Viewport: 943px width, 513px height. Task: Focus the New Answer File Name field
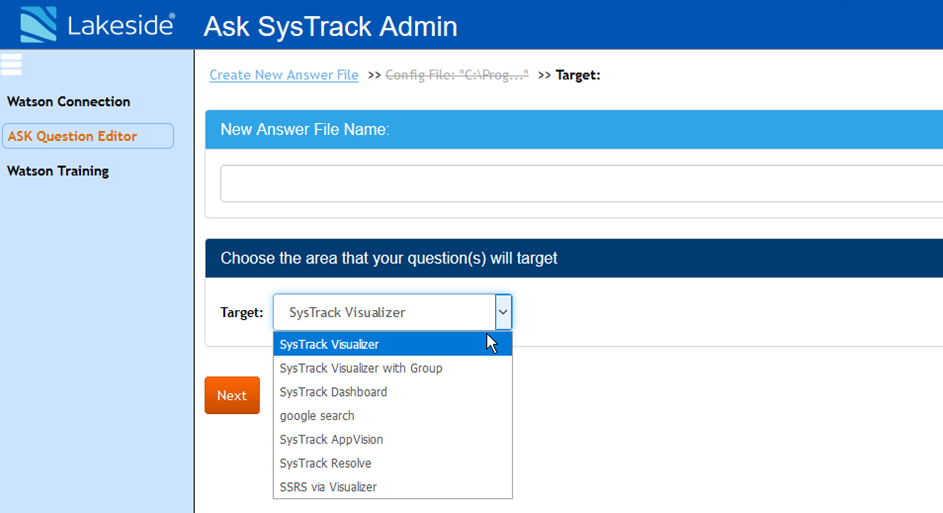581,183
